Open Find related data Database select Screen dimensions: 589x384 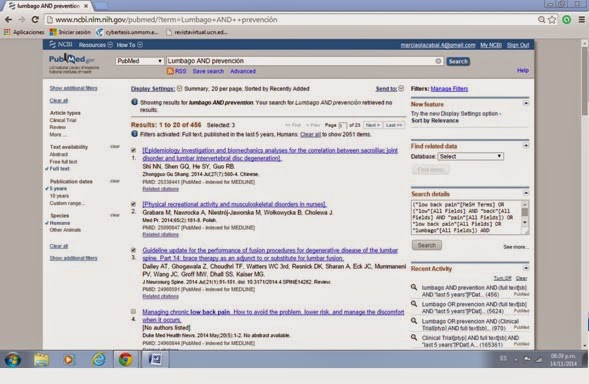(x=471, y=156)
